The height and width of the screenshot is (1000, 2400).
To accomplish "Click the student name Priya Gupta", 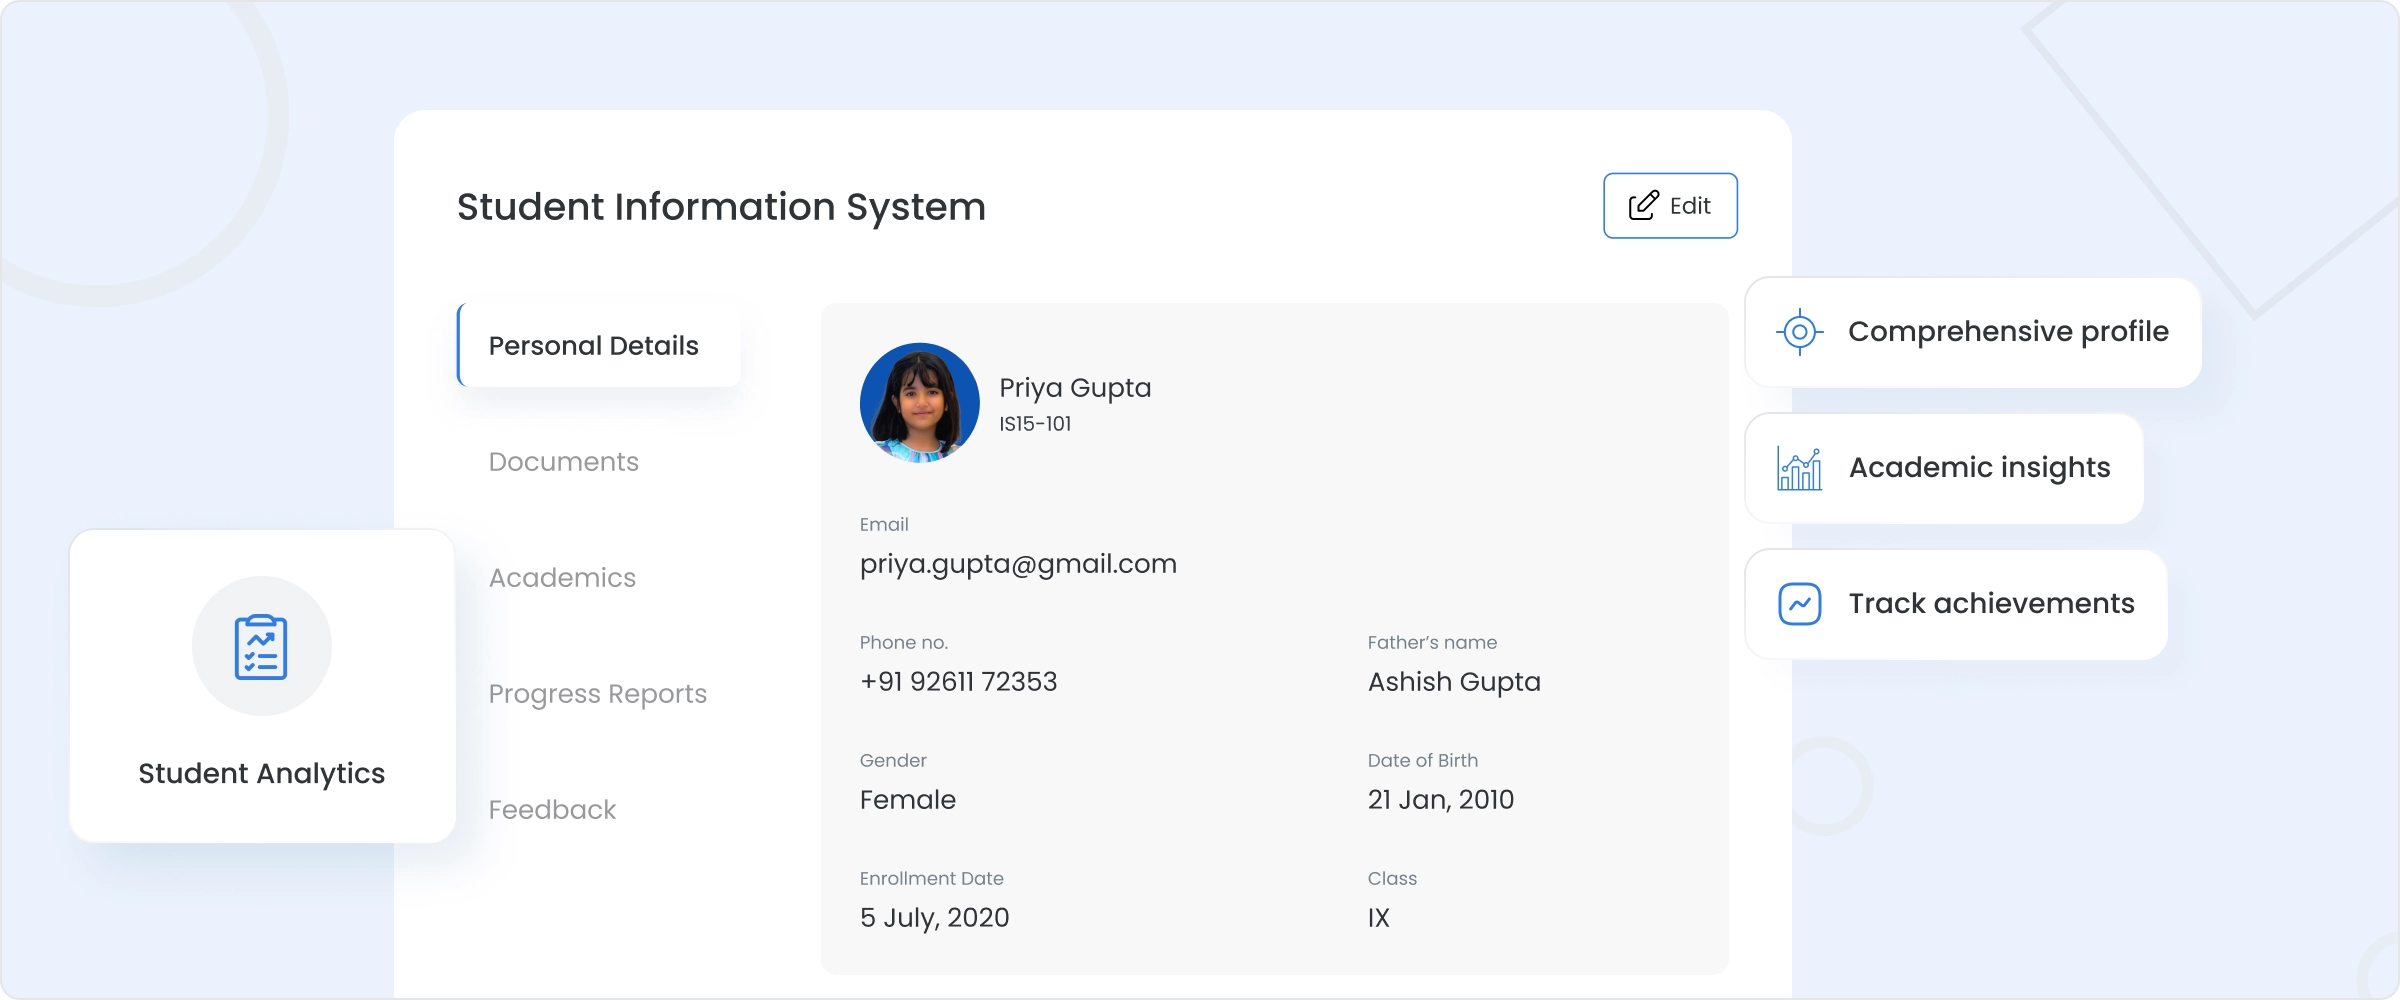I will click(x=1076, y=387).
